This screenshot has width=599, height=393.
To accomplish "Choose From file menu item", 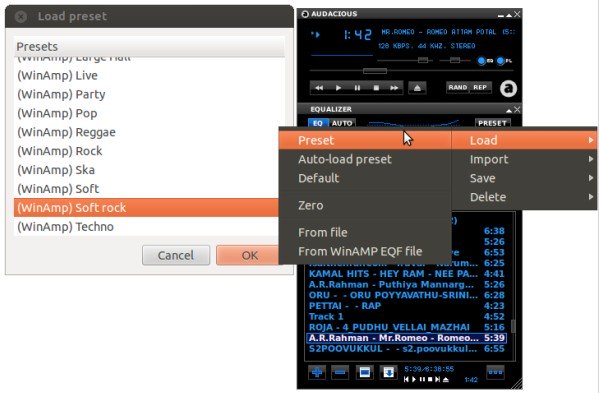I will coord(365,233).
